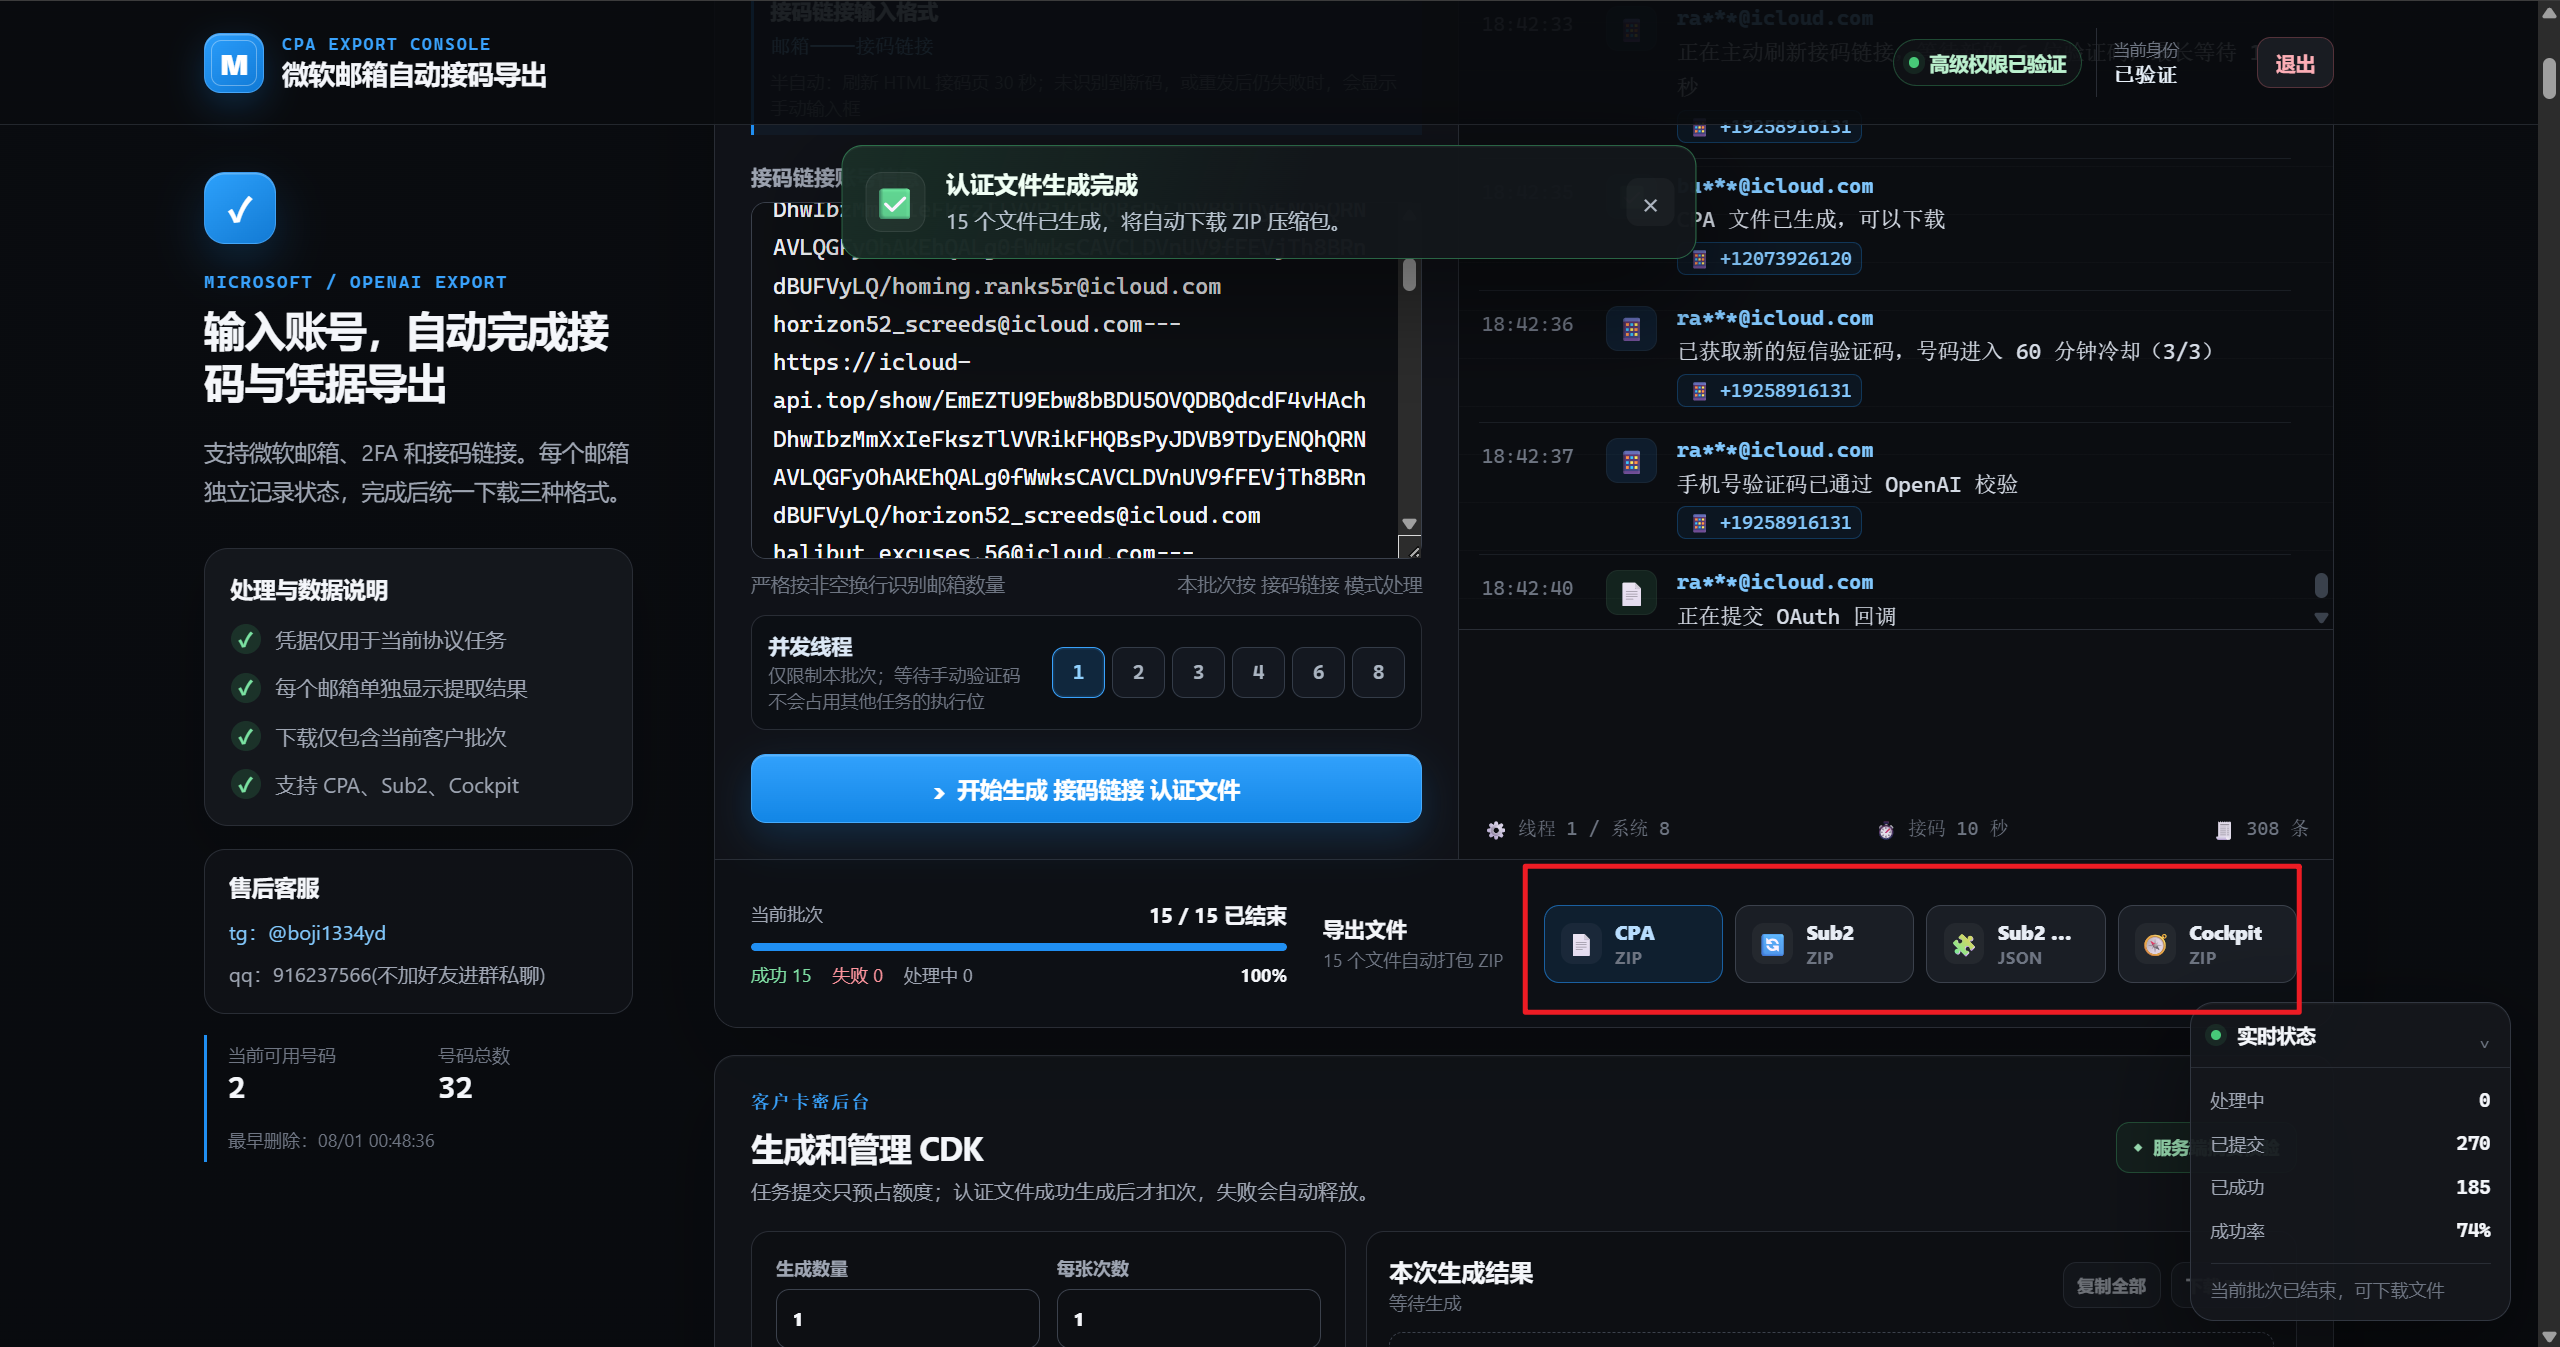The width and height of the screenshot is (2560, 1347).
Task: Click the 退出 logout button
Action: (2295, 64)
